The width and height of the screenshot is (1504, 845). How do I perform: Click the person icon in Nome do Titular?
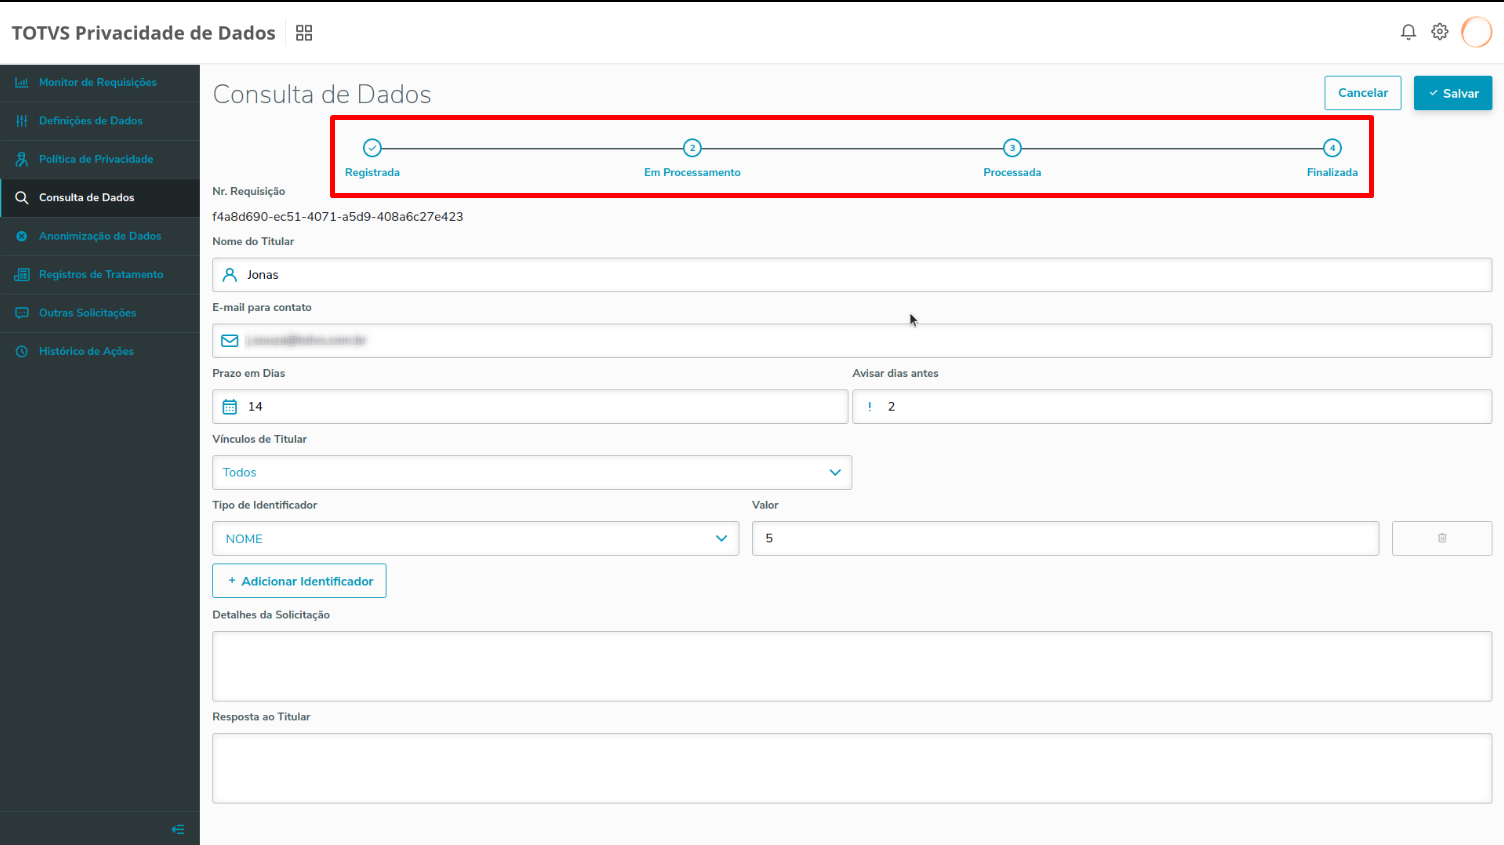[230, 274]
